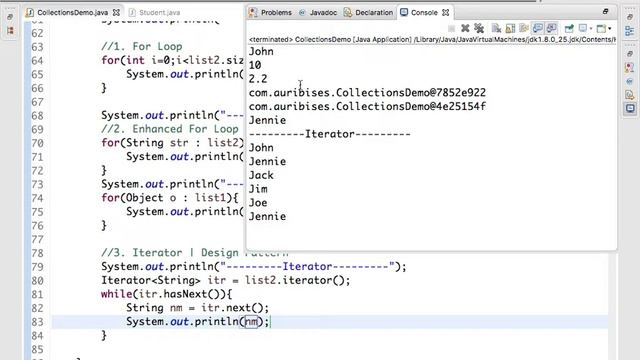Close the CollectionsDemo.java editor tab

tap(116, 13)
